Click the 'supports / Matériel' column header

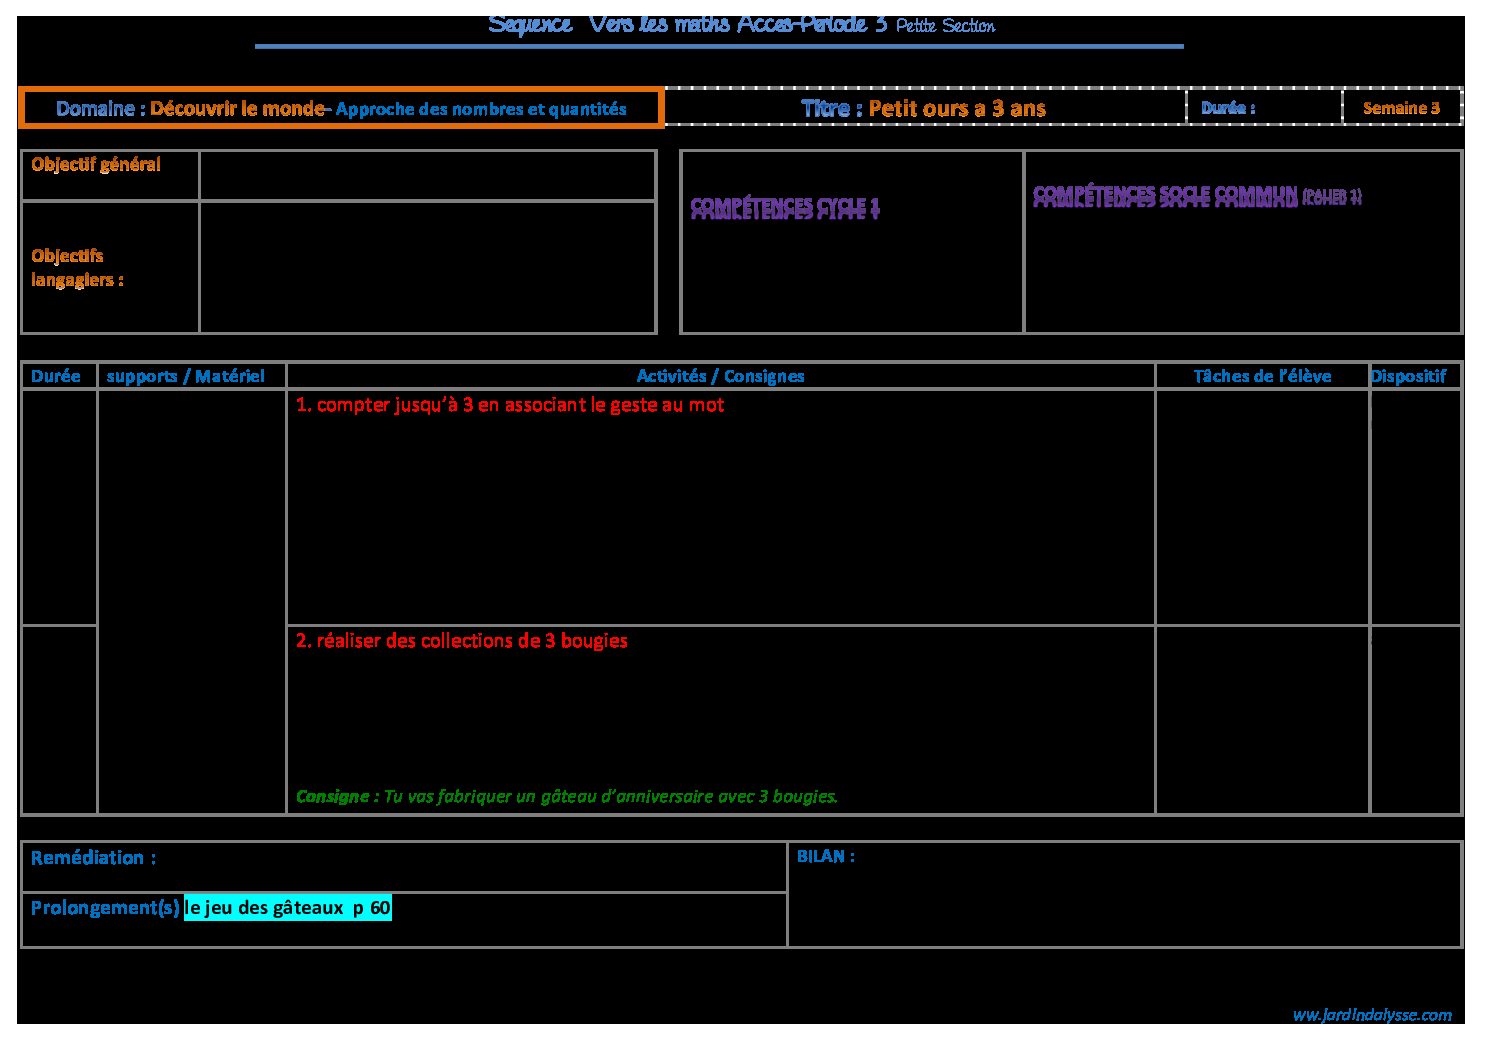[x=186, y=376]
